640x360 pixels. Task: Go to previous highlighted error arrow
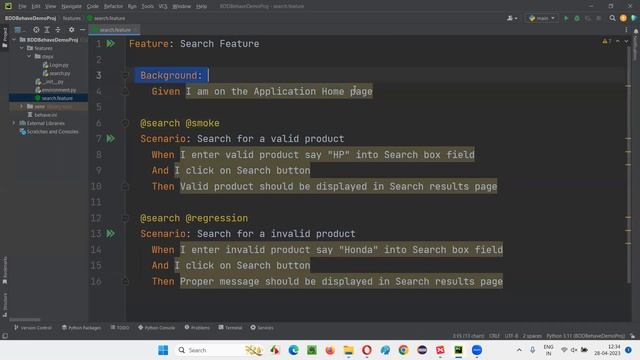tap(618, 41)
